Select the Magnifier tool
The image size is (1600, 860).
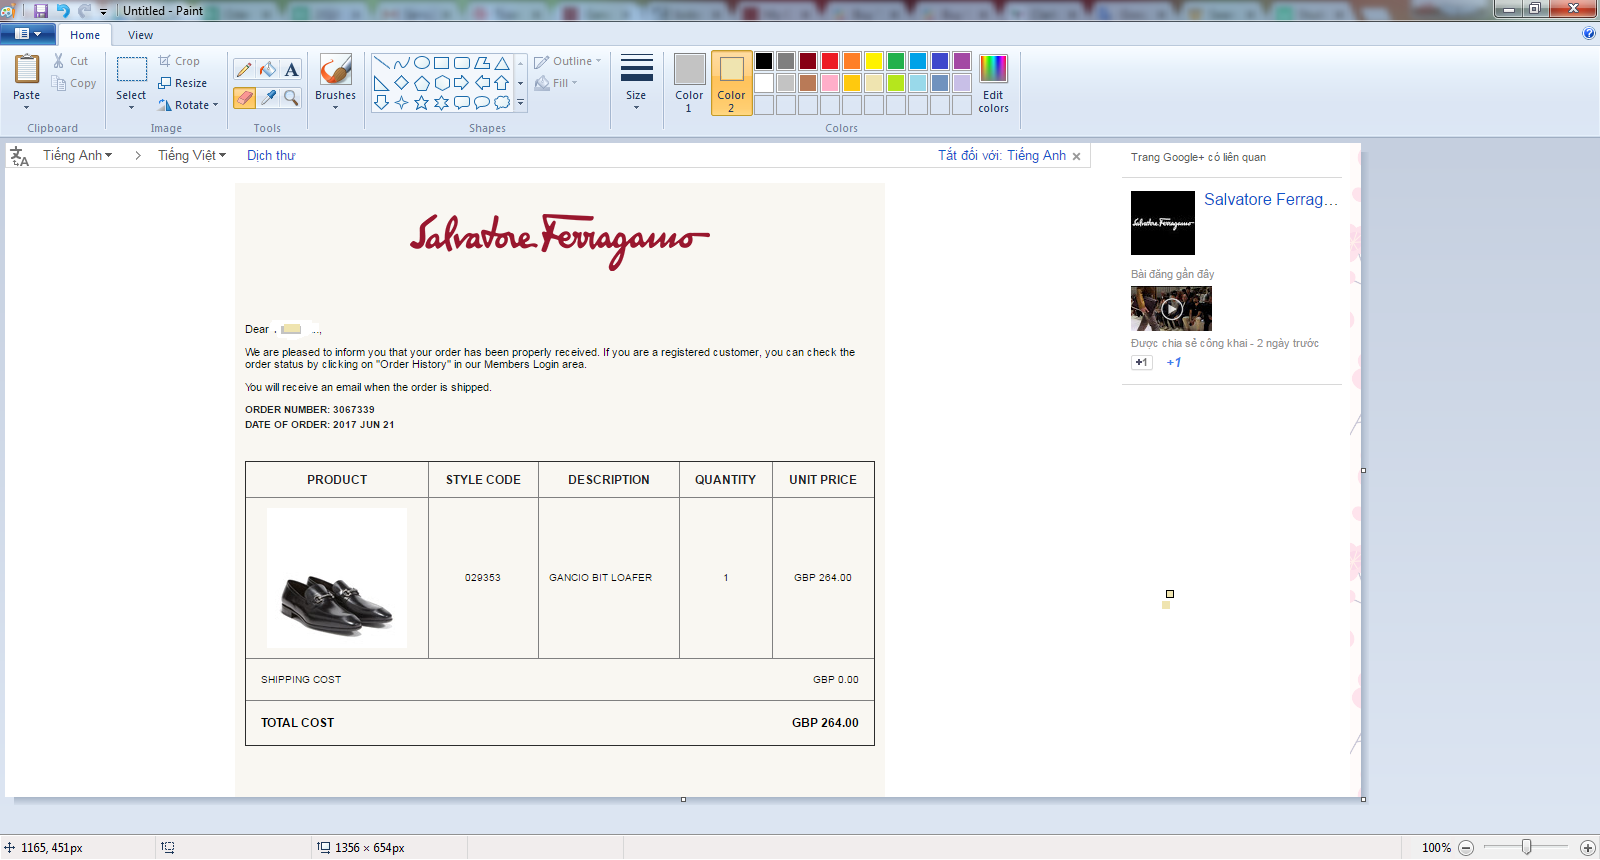(291, 97)
